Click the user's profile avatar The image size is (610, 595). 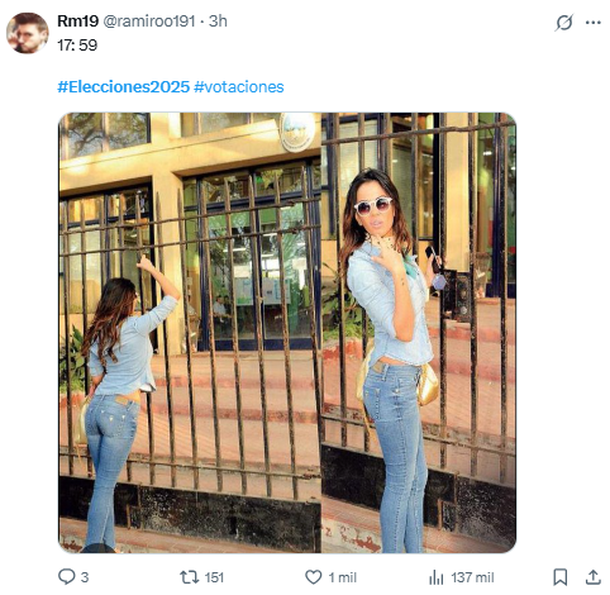pos(27,33)
